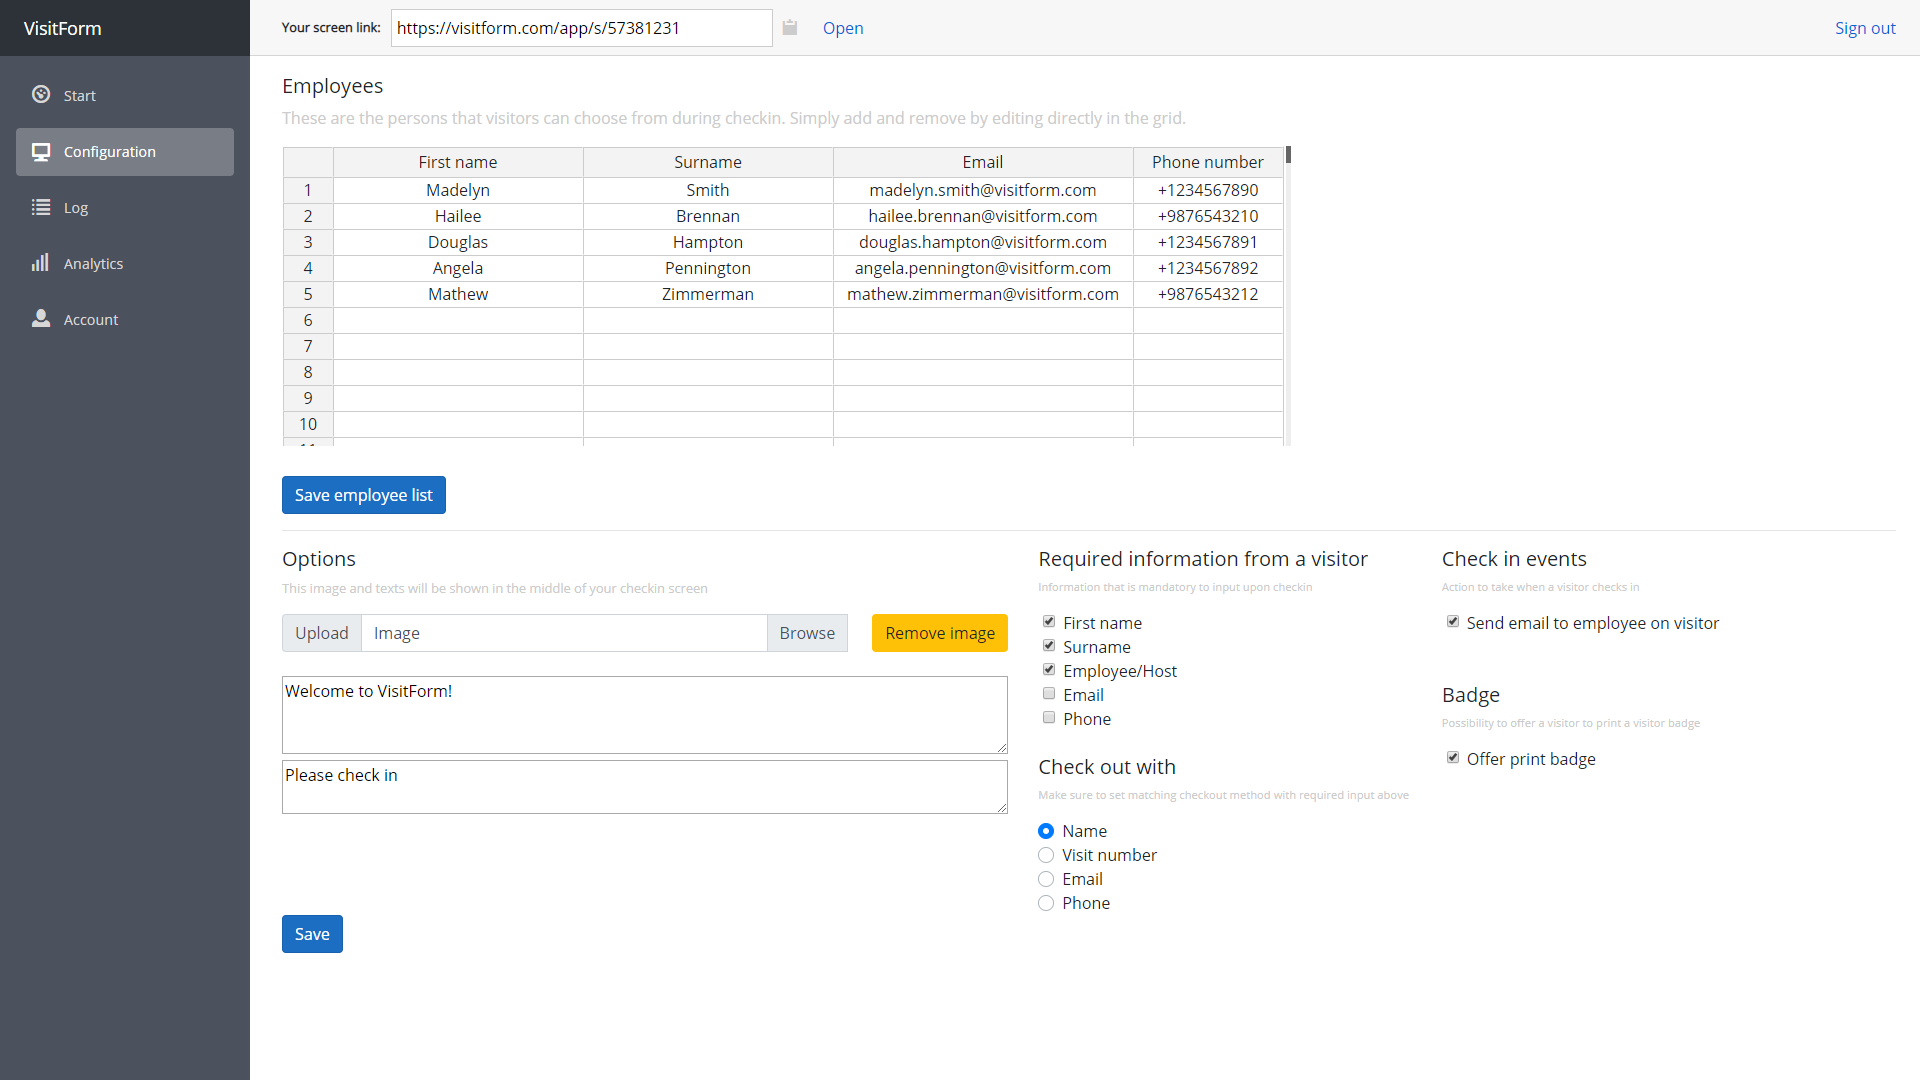The height and width of the screenshot is (1080, 1920).
Task: Enable the Email required checkbox
Action: click(1049, 694)
